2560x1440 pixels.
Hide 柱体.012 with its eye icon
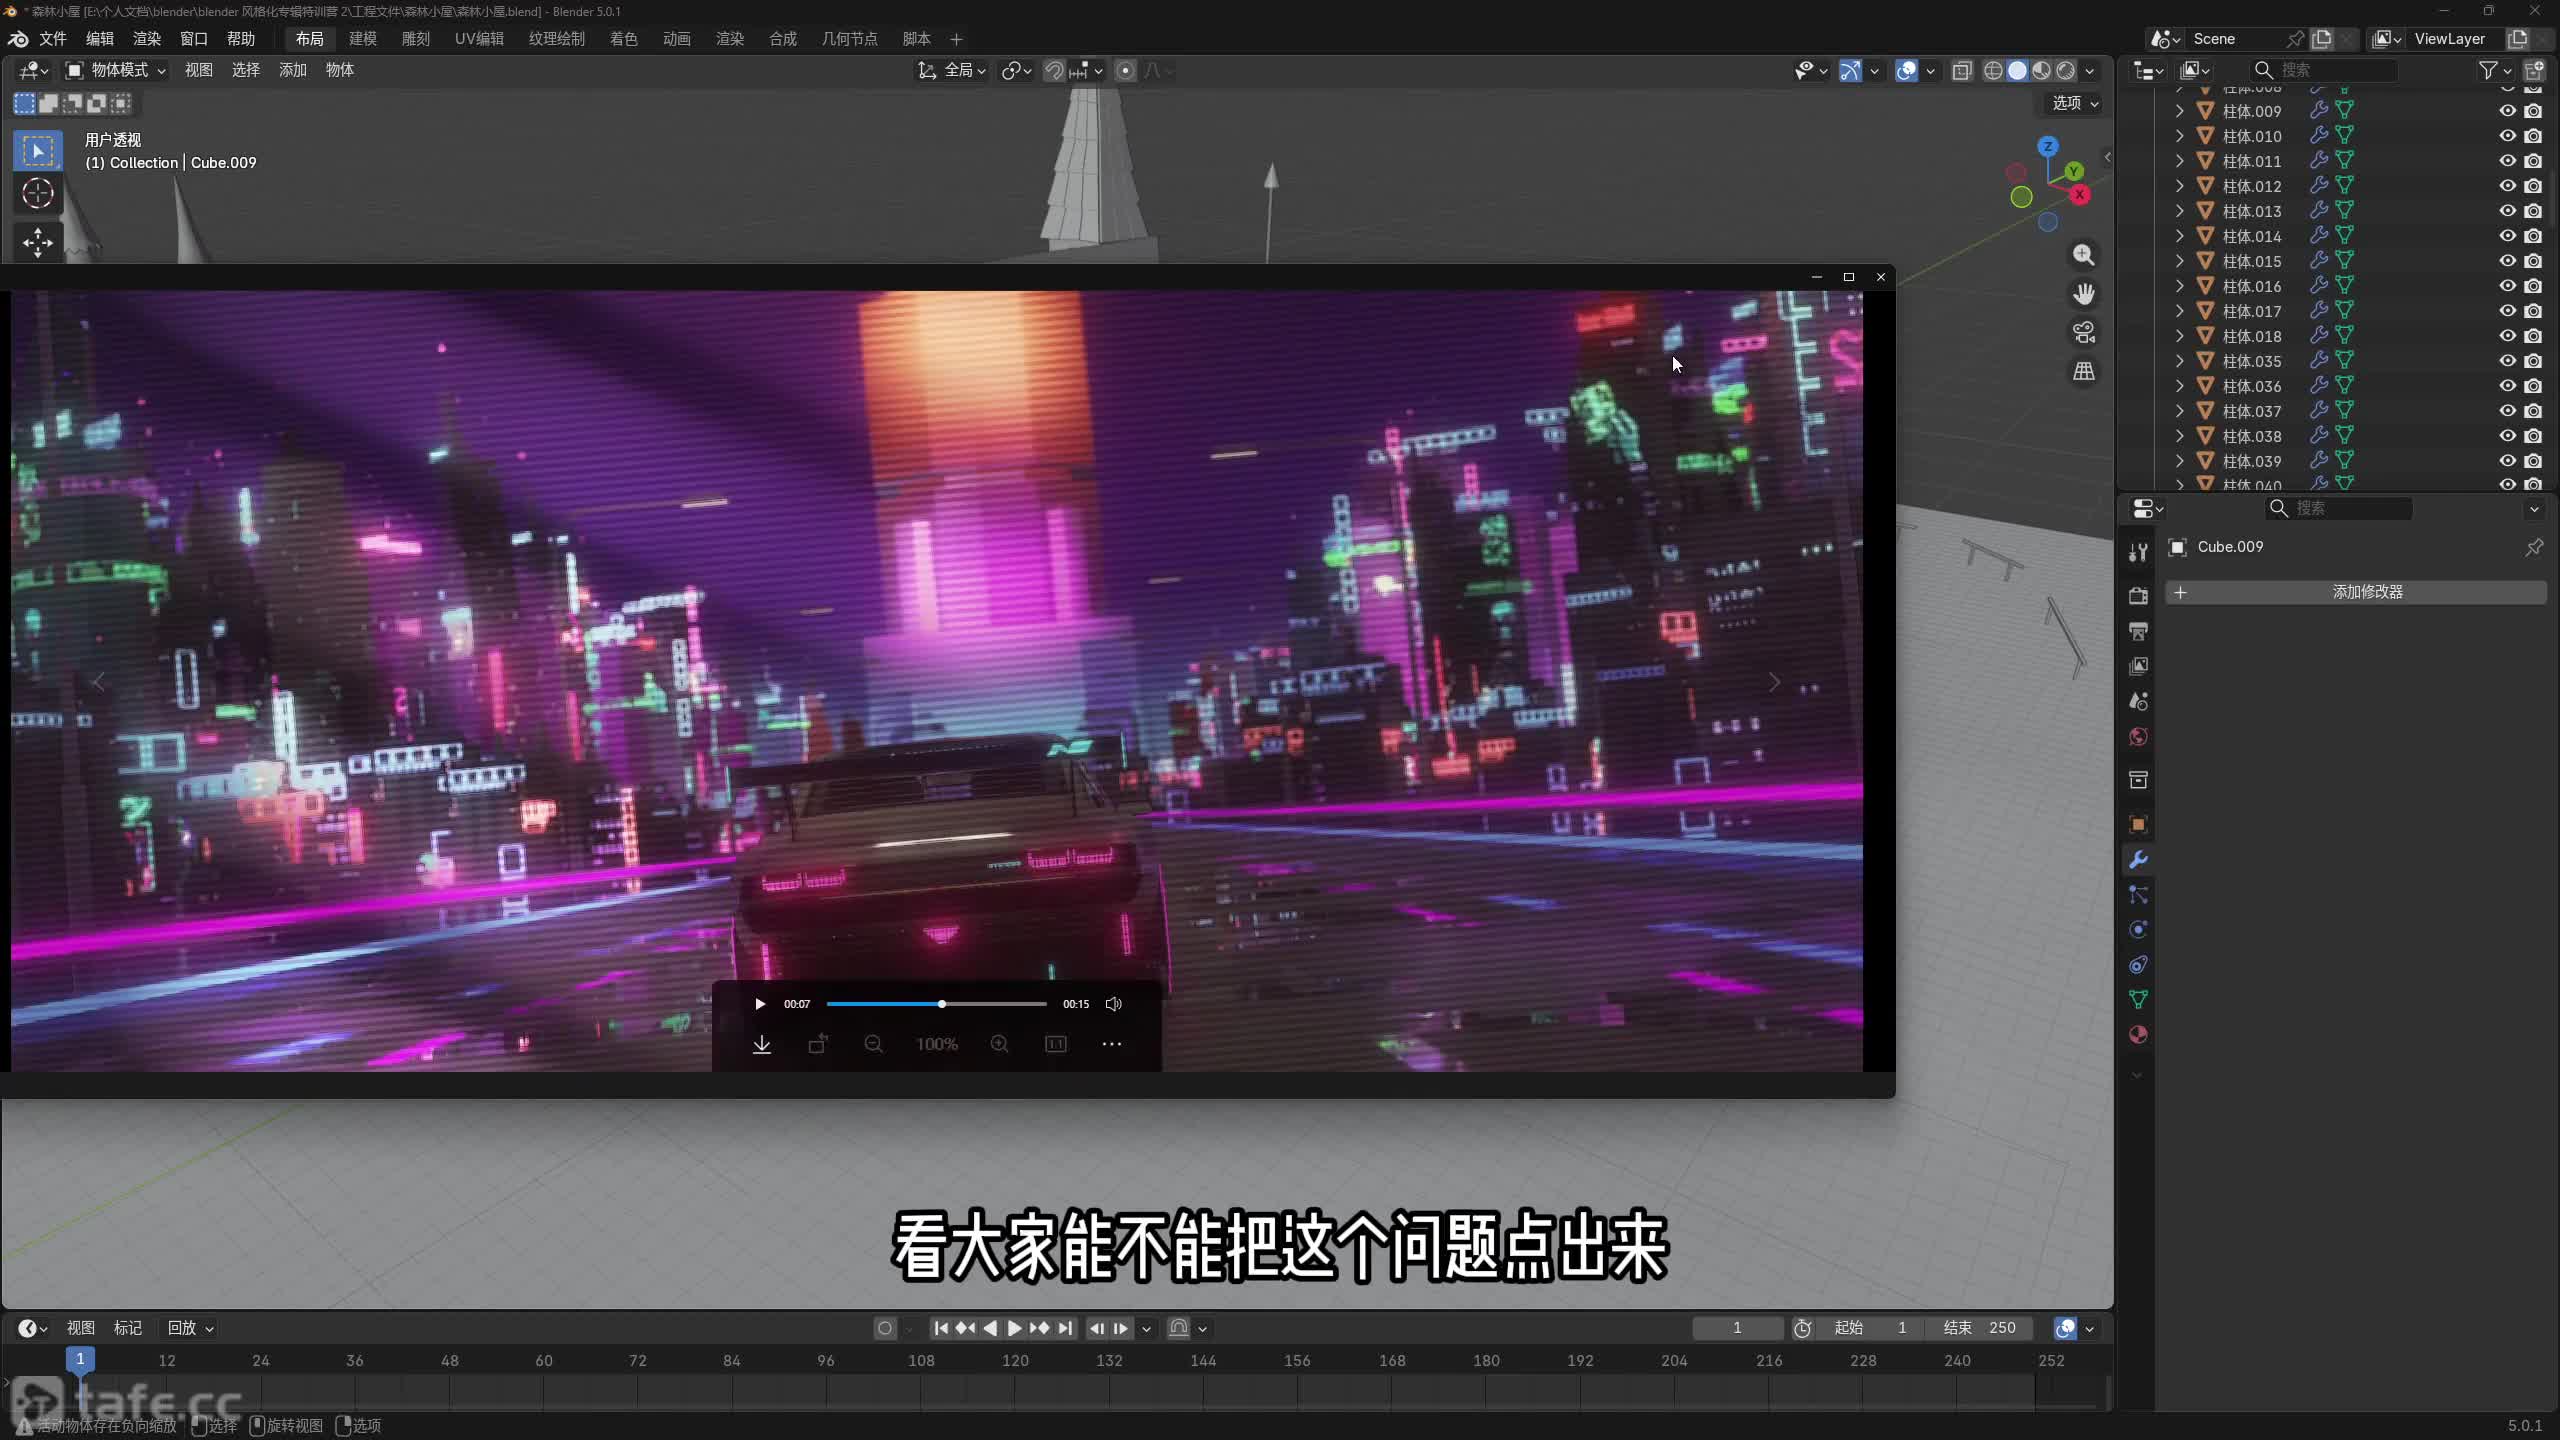[x=2508, y=186]
